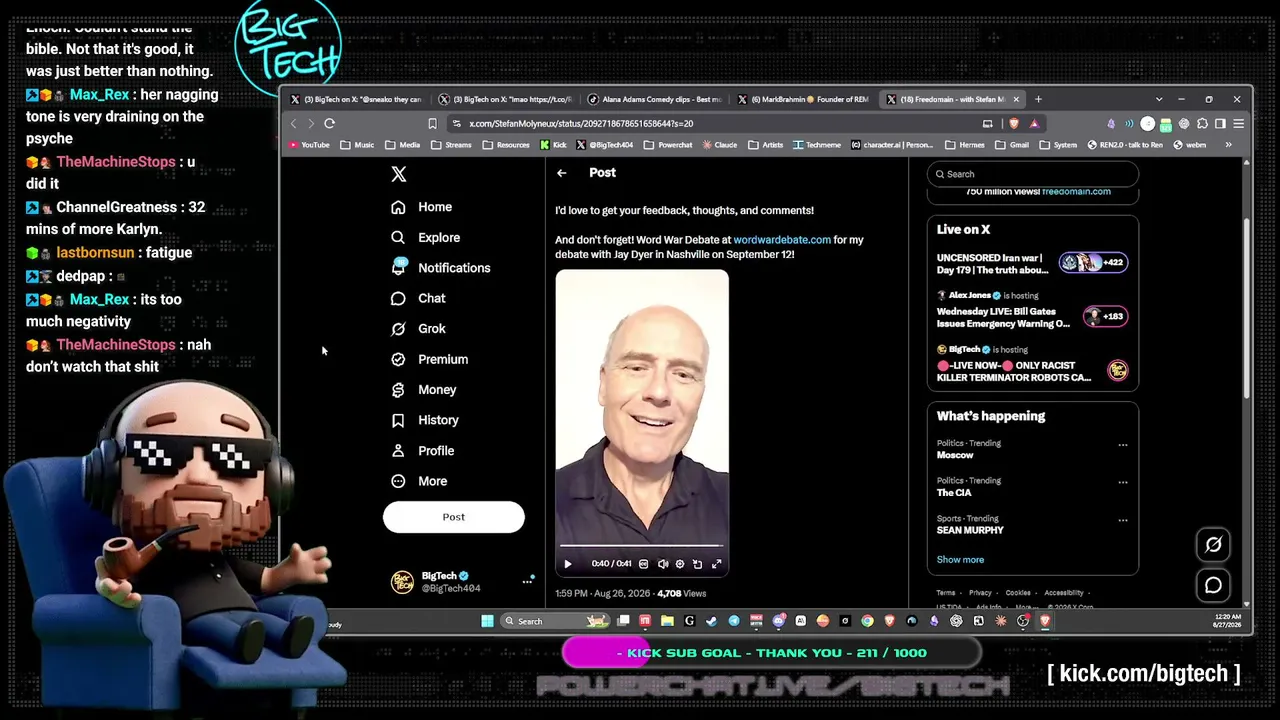Image resolution: width=1280 pixels, height=720 pixels.
Task: Open the Gmail bookmarks folder
Action: (1012, 145)
